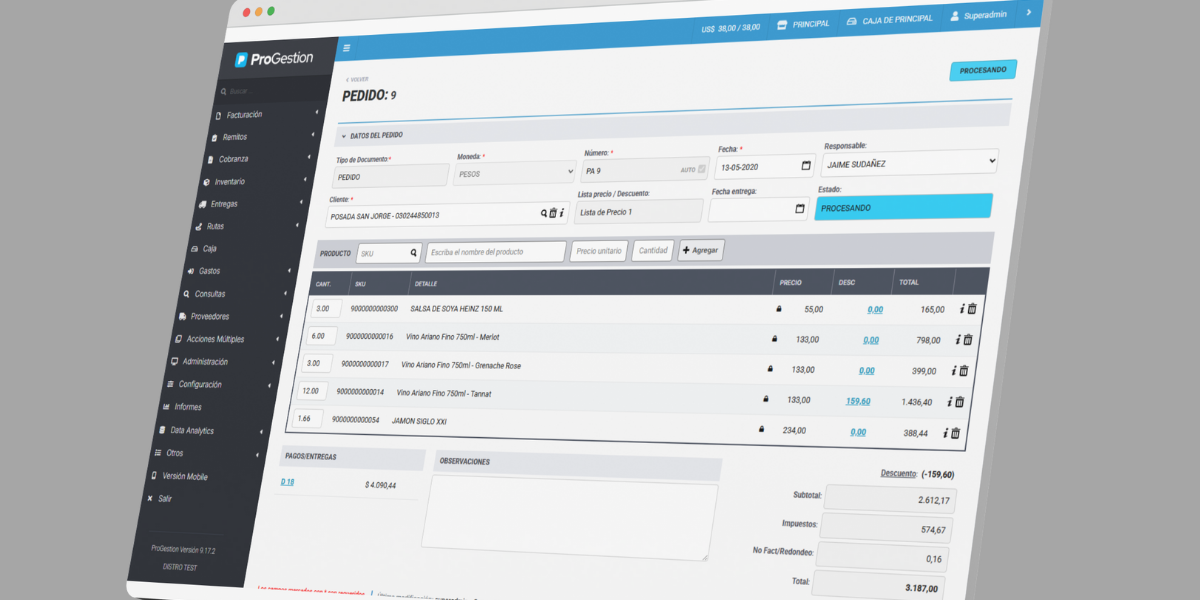Click the PROCESANDO button at top right
The width and height of the screenshot is (1200, 600).
(982, 70)
